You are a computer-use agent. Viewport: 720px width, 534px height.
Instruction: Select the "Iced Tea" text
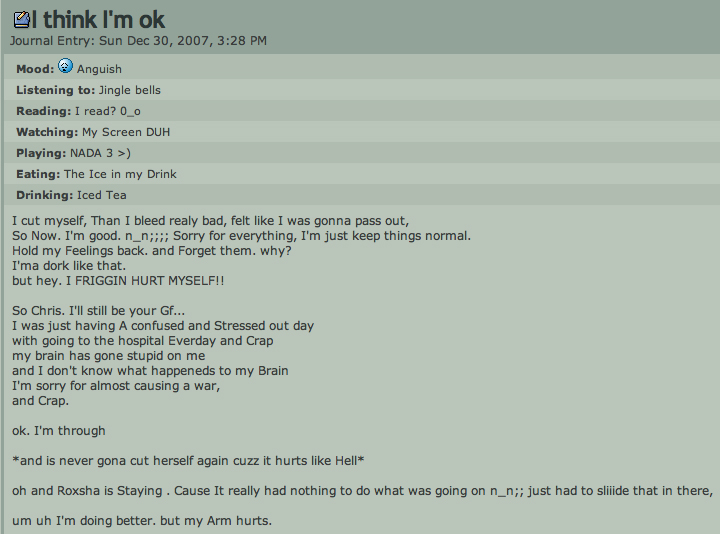click(102, 195)
